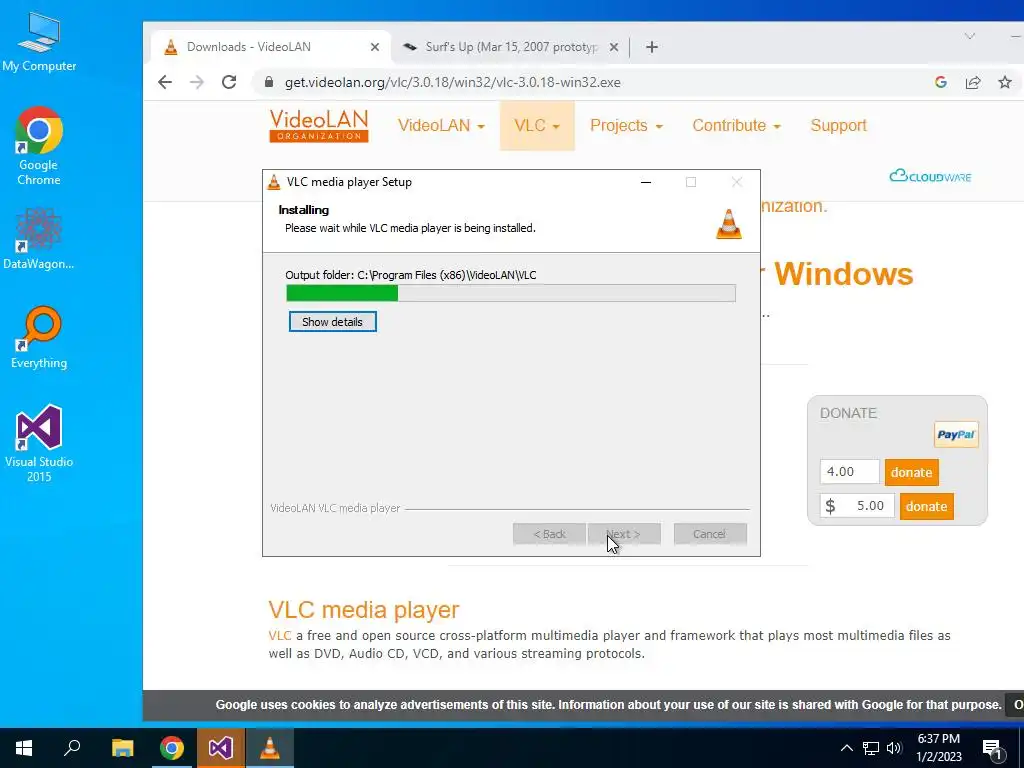Click Show details in VLC setup
The image size is (1024, 768).
(x=332, y=321)
